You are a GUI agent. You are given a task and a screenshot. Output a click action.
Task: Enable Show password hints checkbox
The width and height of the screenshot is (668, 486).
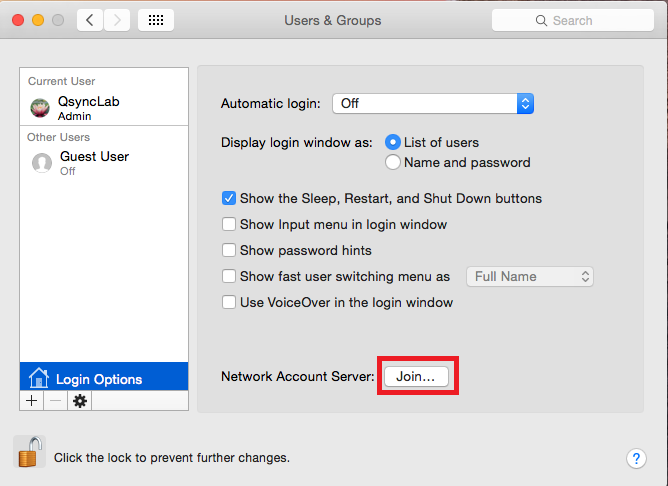[x=229, y=250]
